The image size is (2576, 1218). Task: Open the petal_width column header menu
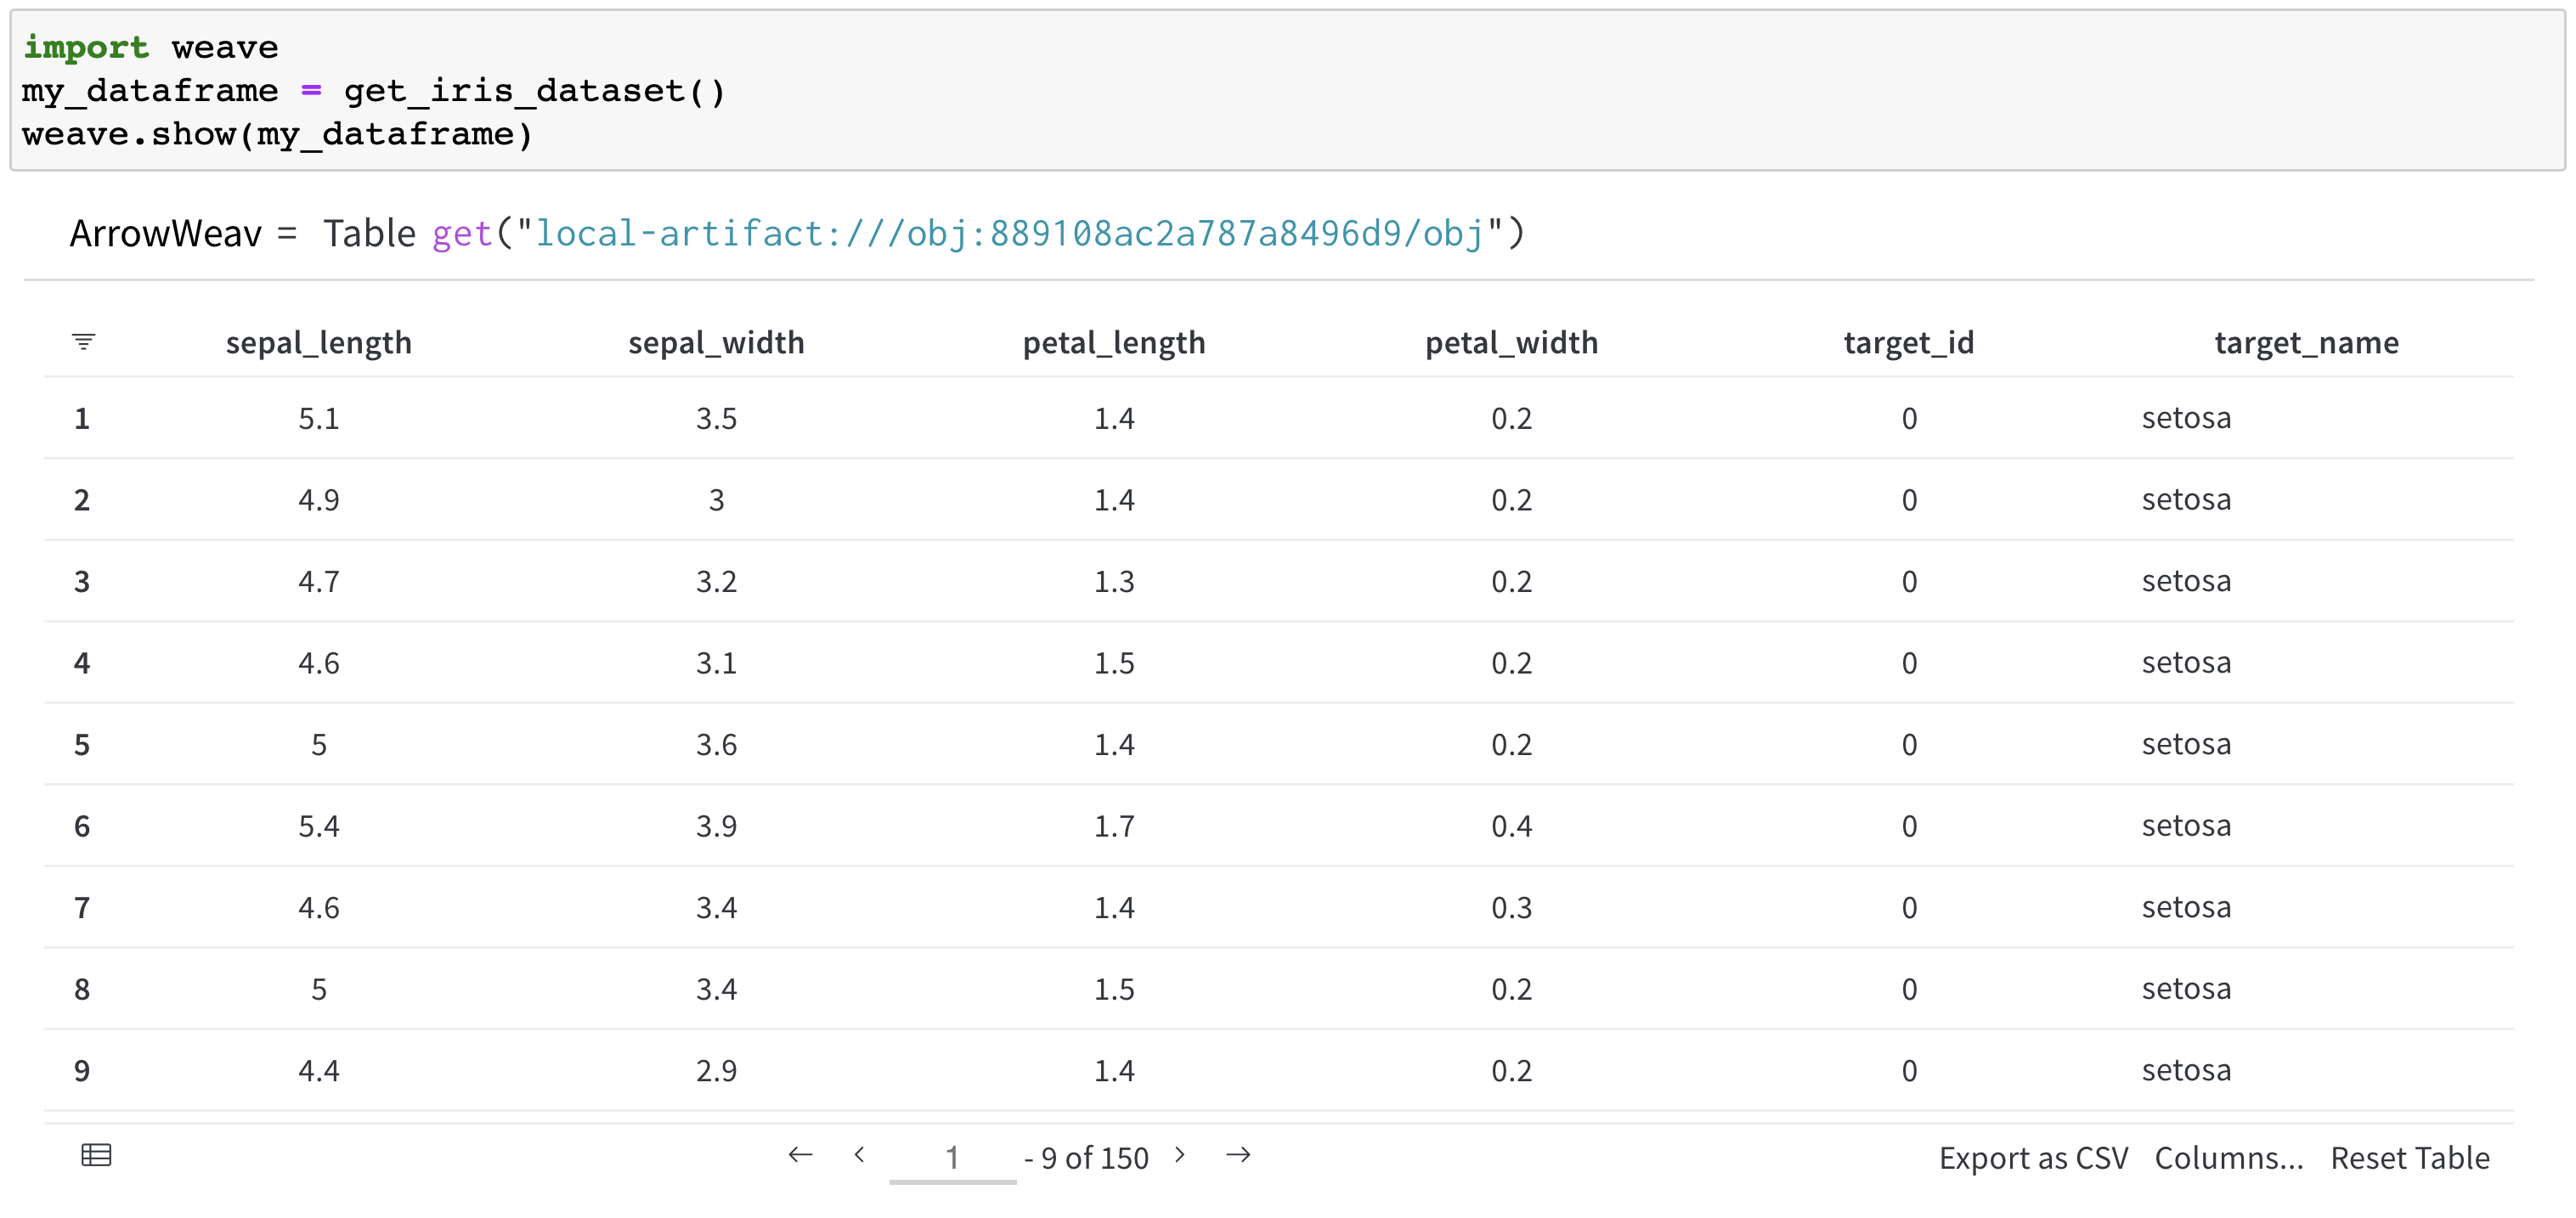1511,343
